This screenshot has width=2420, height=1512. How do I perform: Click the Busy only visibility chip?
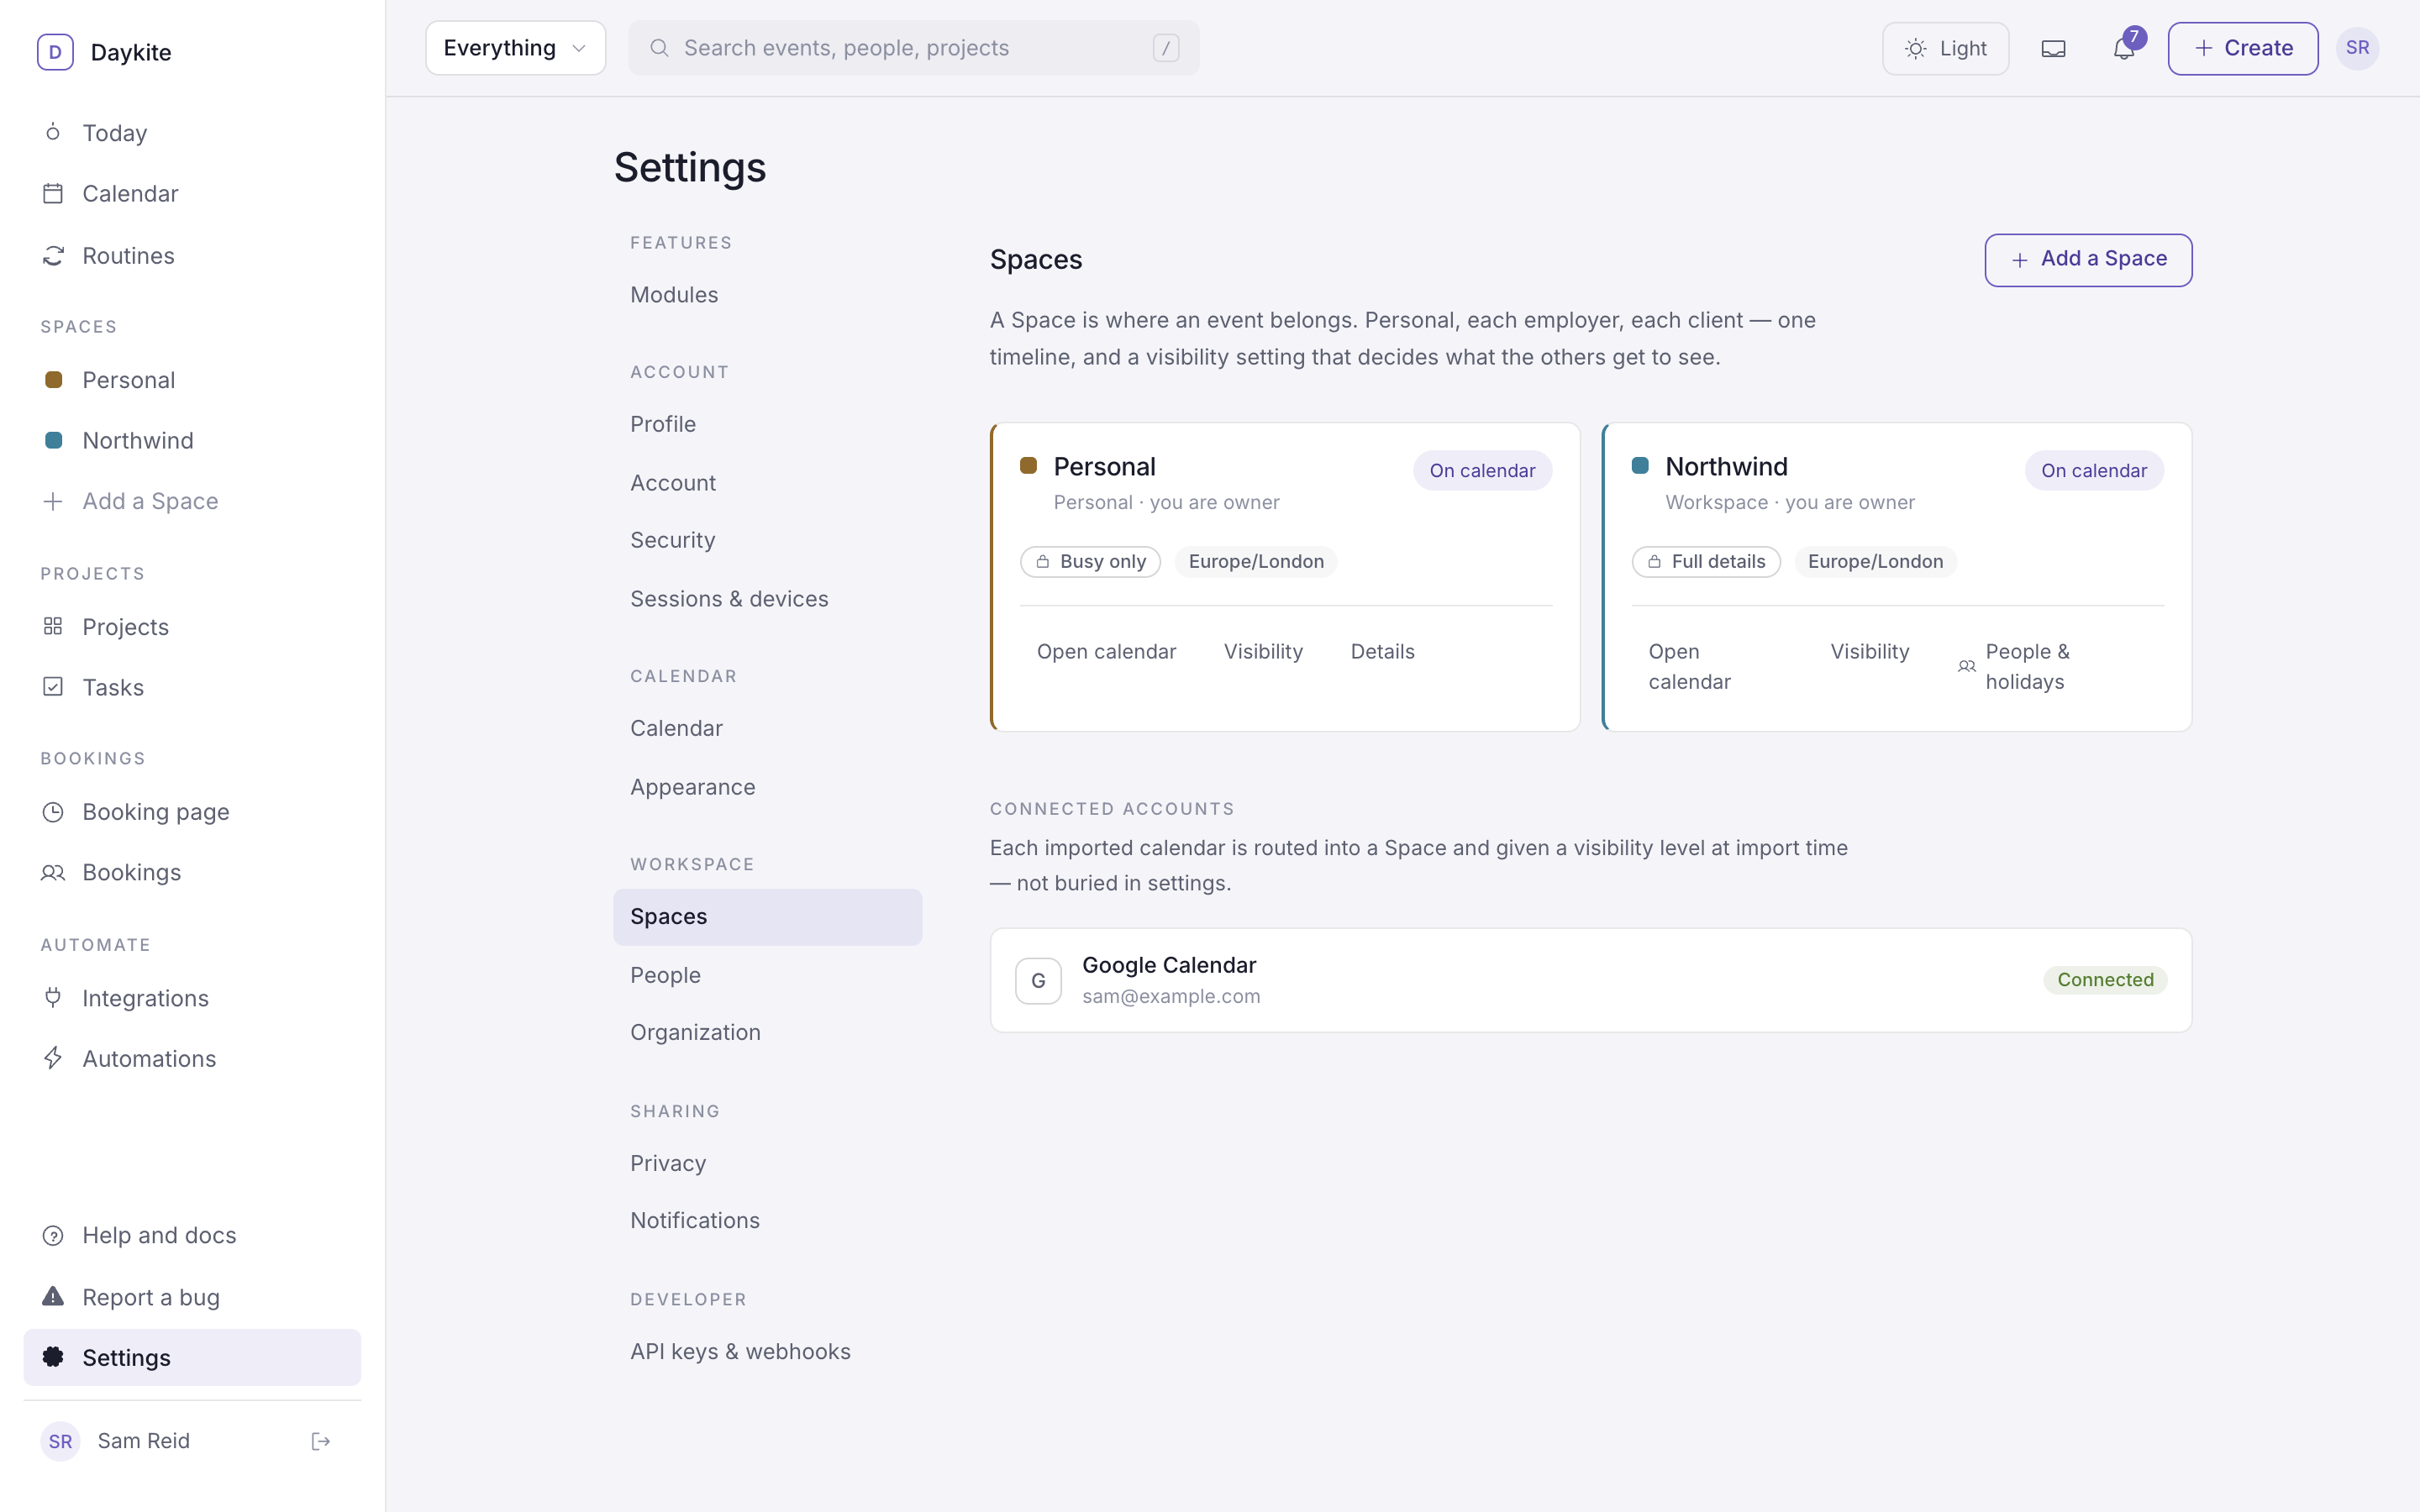pos(1090,562)
